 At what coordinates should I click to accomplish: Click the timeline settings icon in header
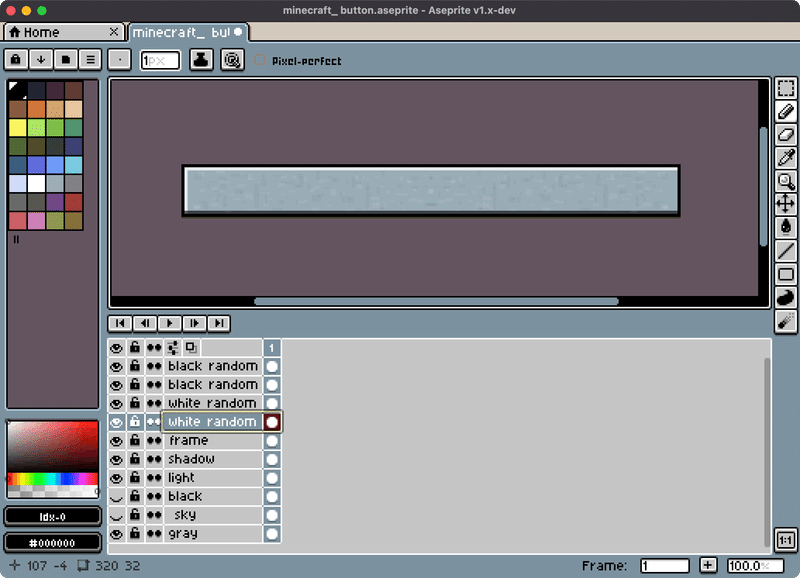coord(172,348)
